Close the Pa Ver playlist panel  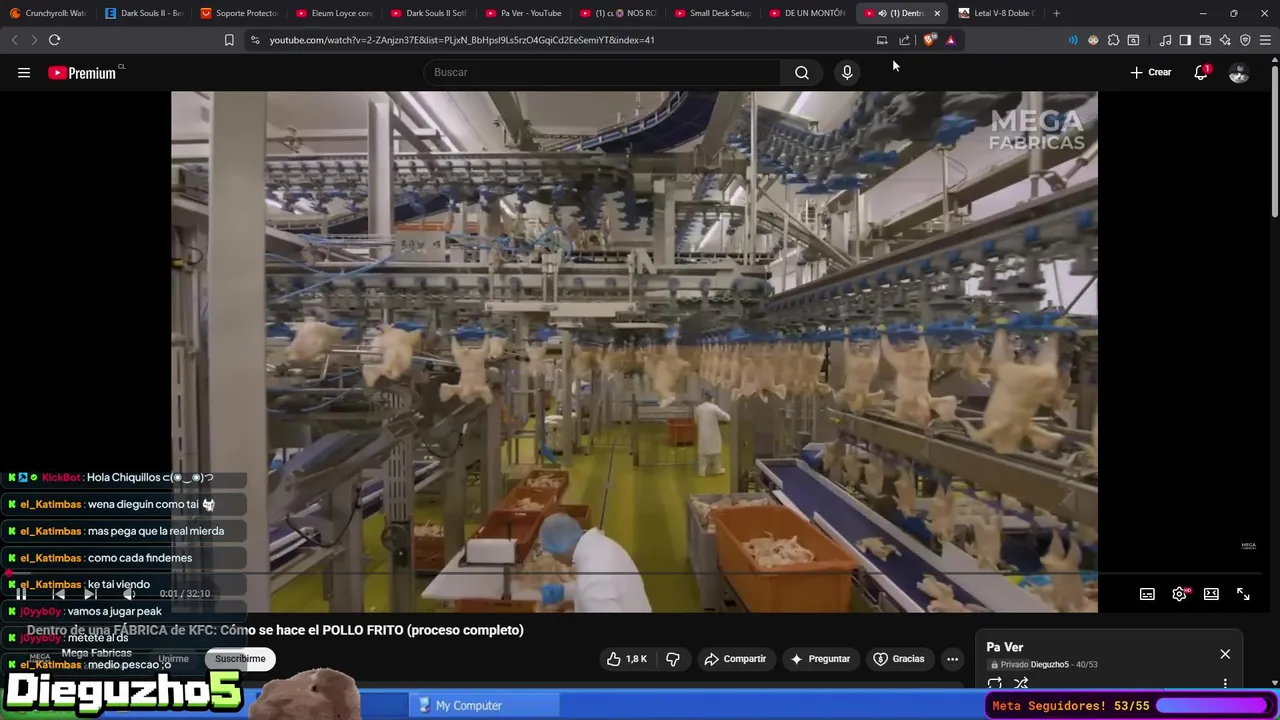[1225, 654]
